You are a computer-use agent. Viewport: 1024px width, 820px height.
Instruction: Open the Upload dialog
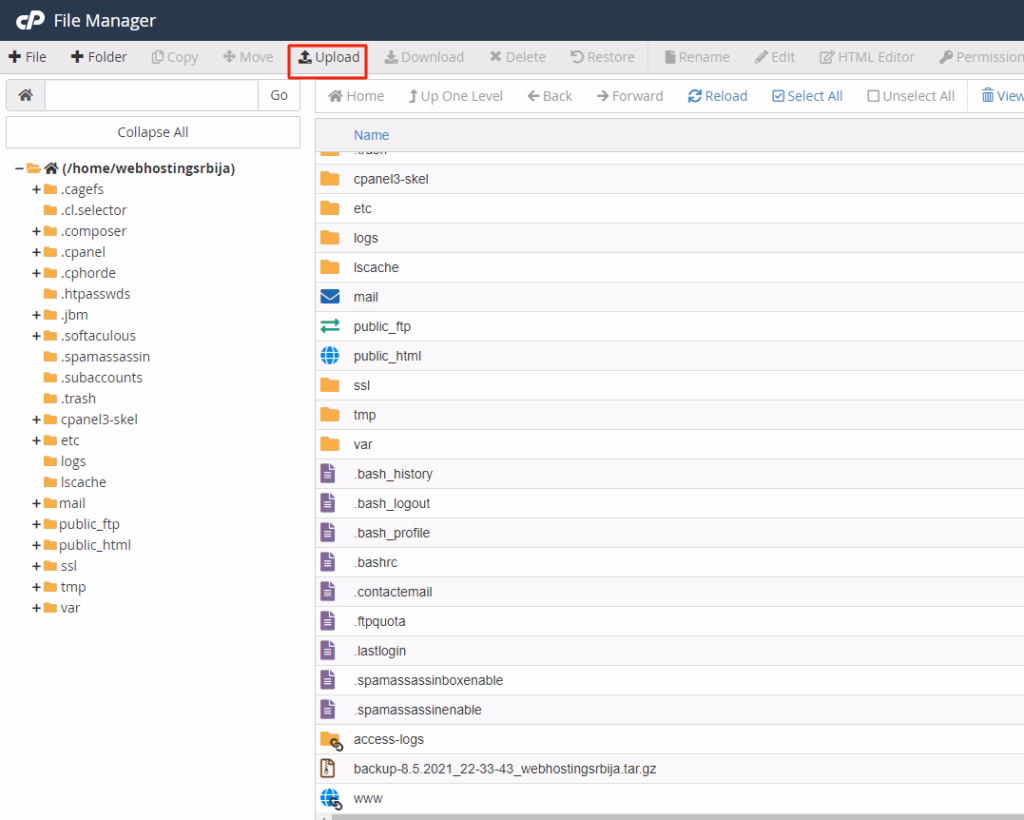pos(328,57)
